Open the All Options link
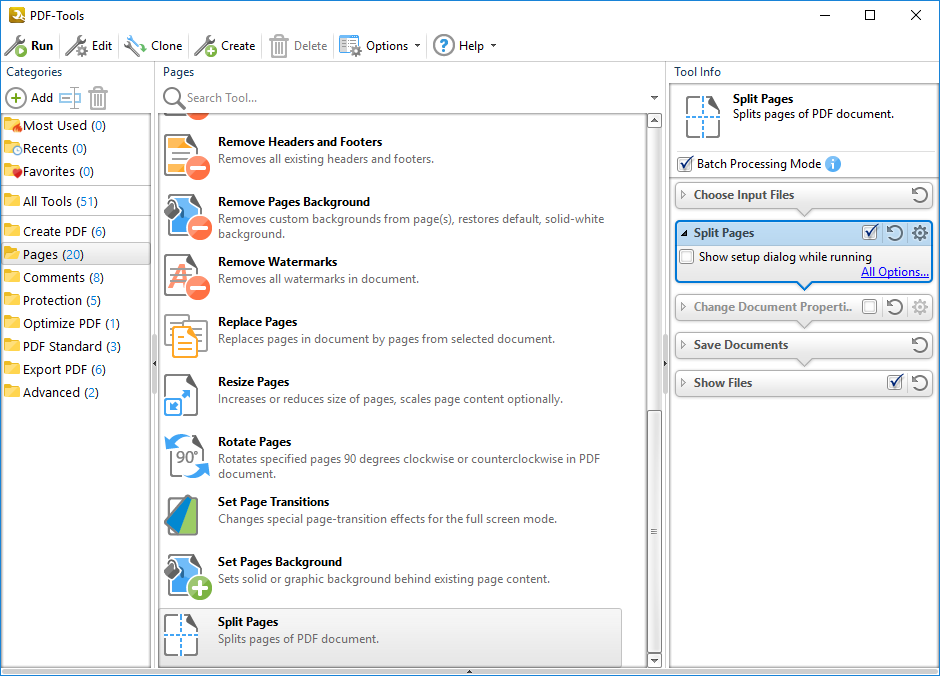 [x=894, y=272]
